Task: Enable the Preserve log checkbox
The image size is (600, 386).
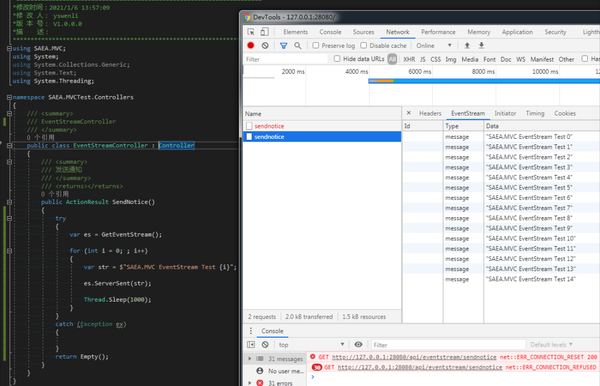Action: (x=316, y=46)
